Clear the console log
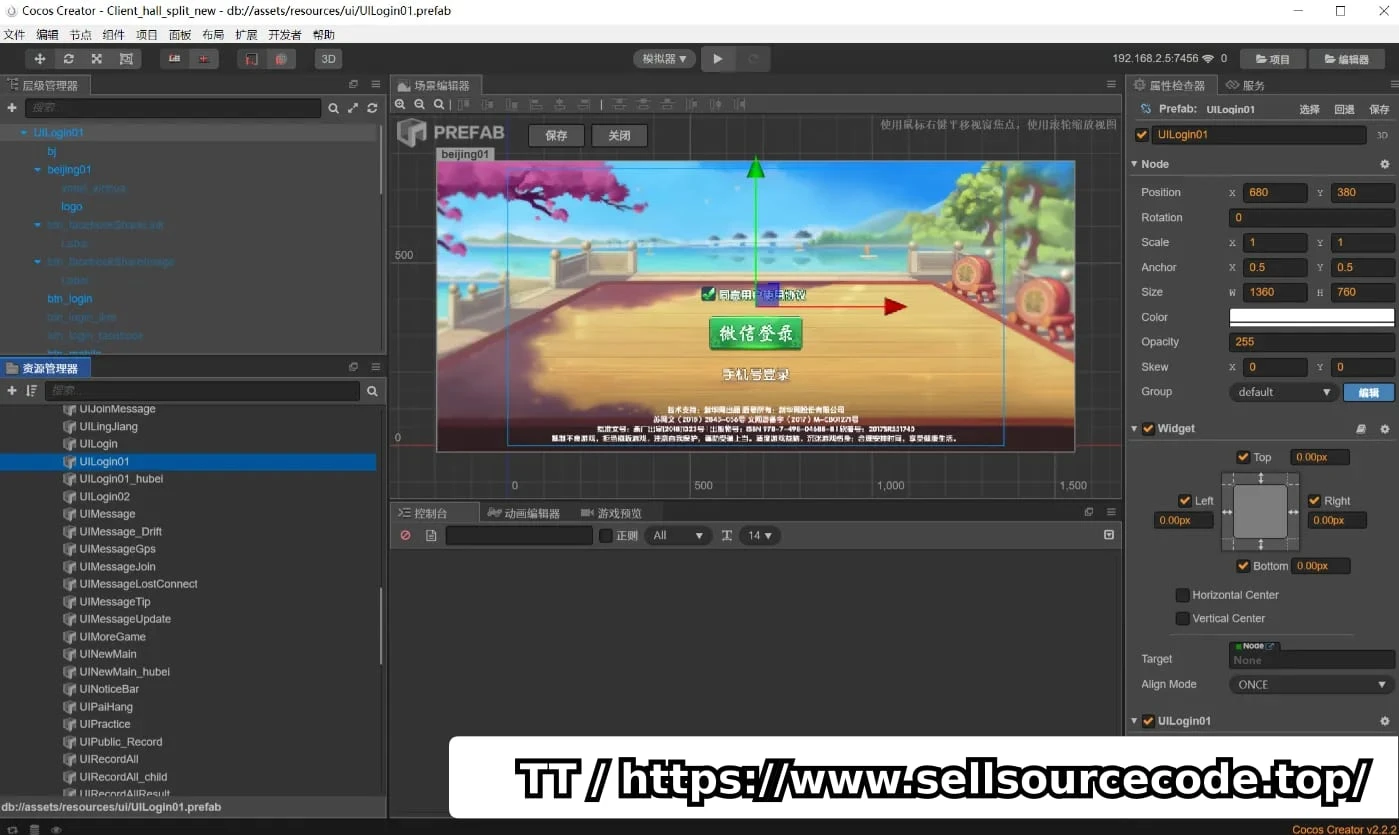Image resolution: width=1399 pixels, height=835 pixels. click(405, 536)
